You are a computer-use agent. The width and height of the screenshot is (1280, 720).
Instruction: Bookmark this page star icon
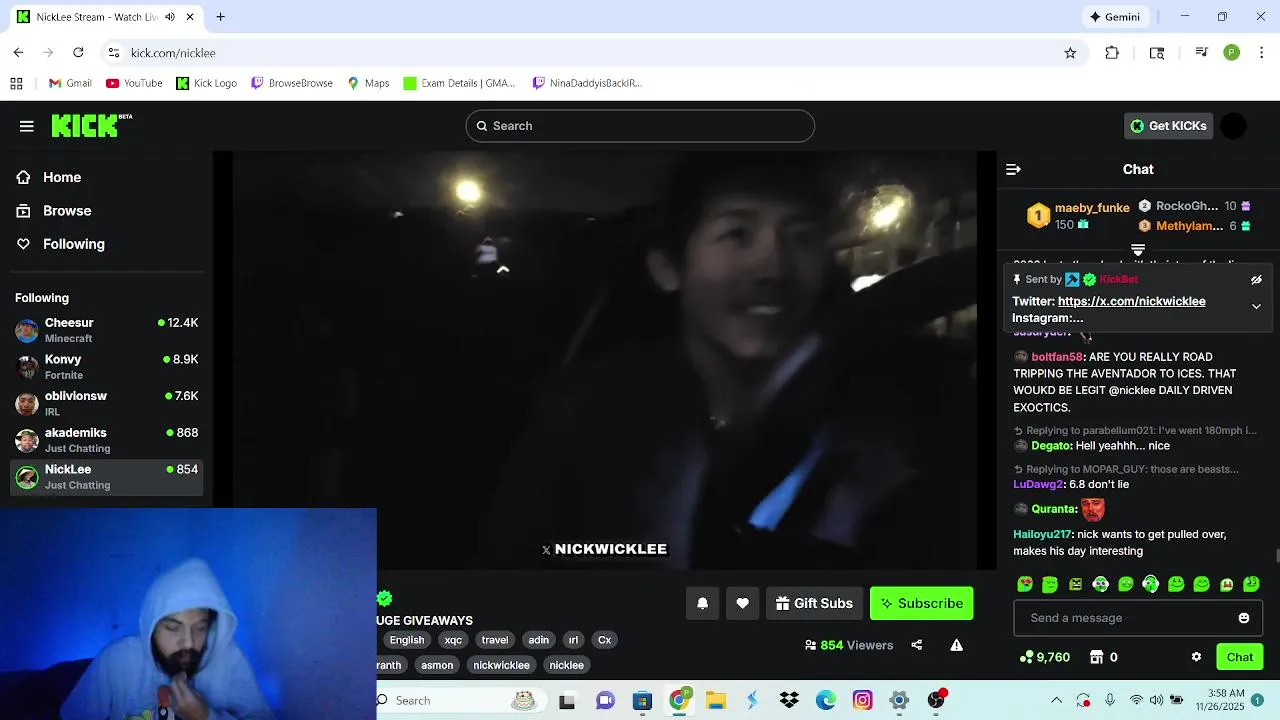coord(1070,53)
